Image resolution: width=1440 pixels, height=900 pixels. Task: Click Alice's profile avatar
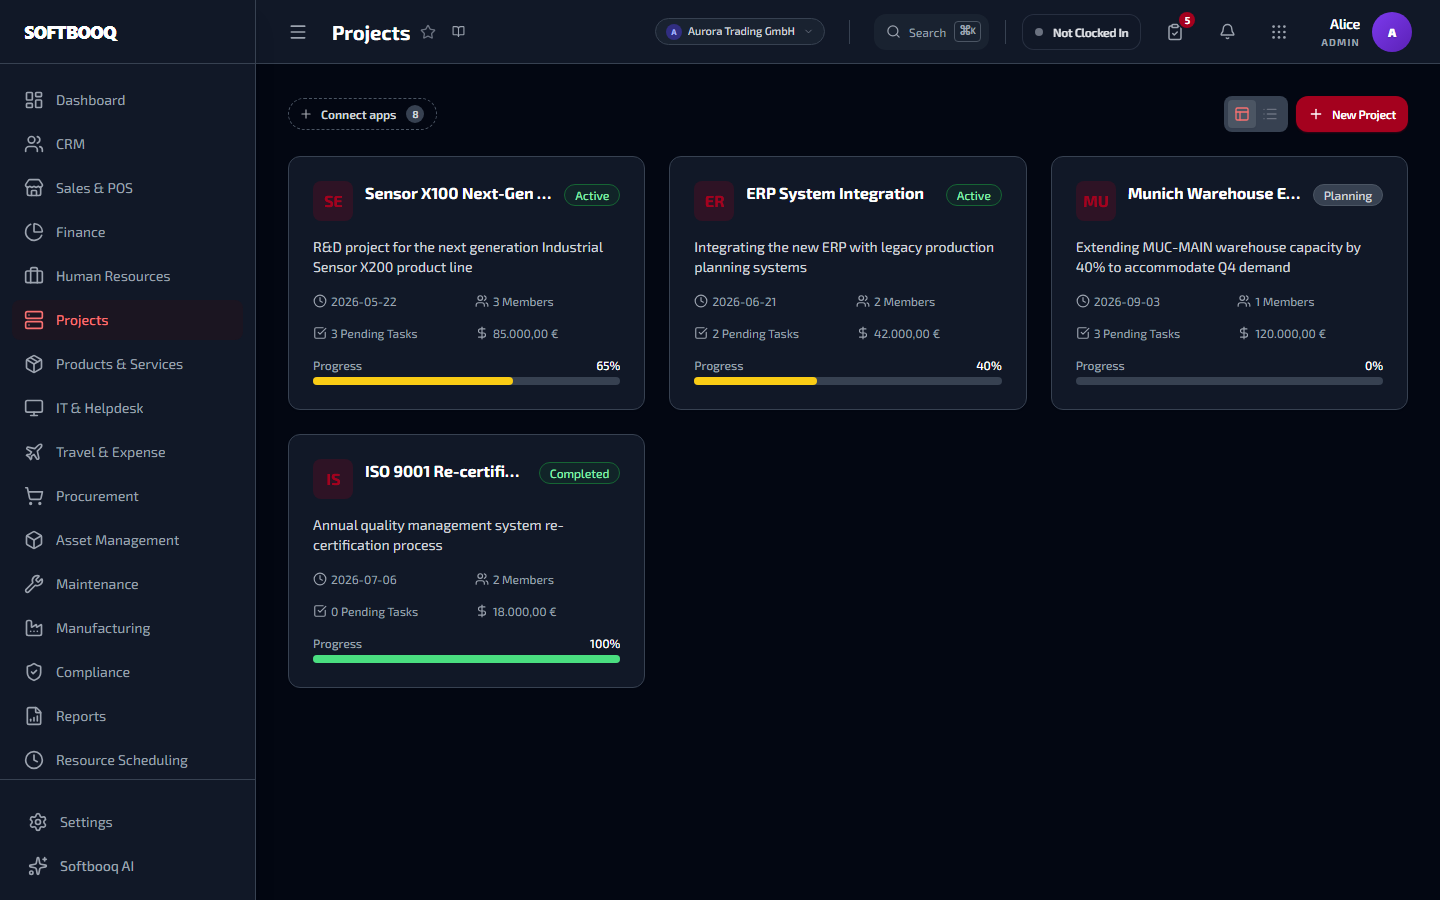pos(1392,32)
